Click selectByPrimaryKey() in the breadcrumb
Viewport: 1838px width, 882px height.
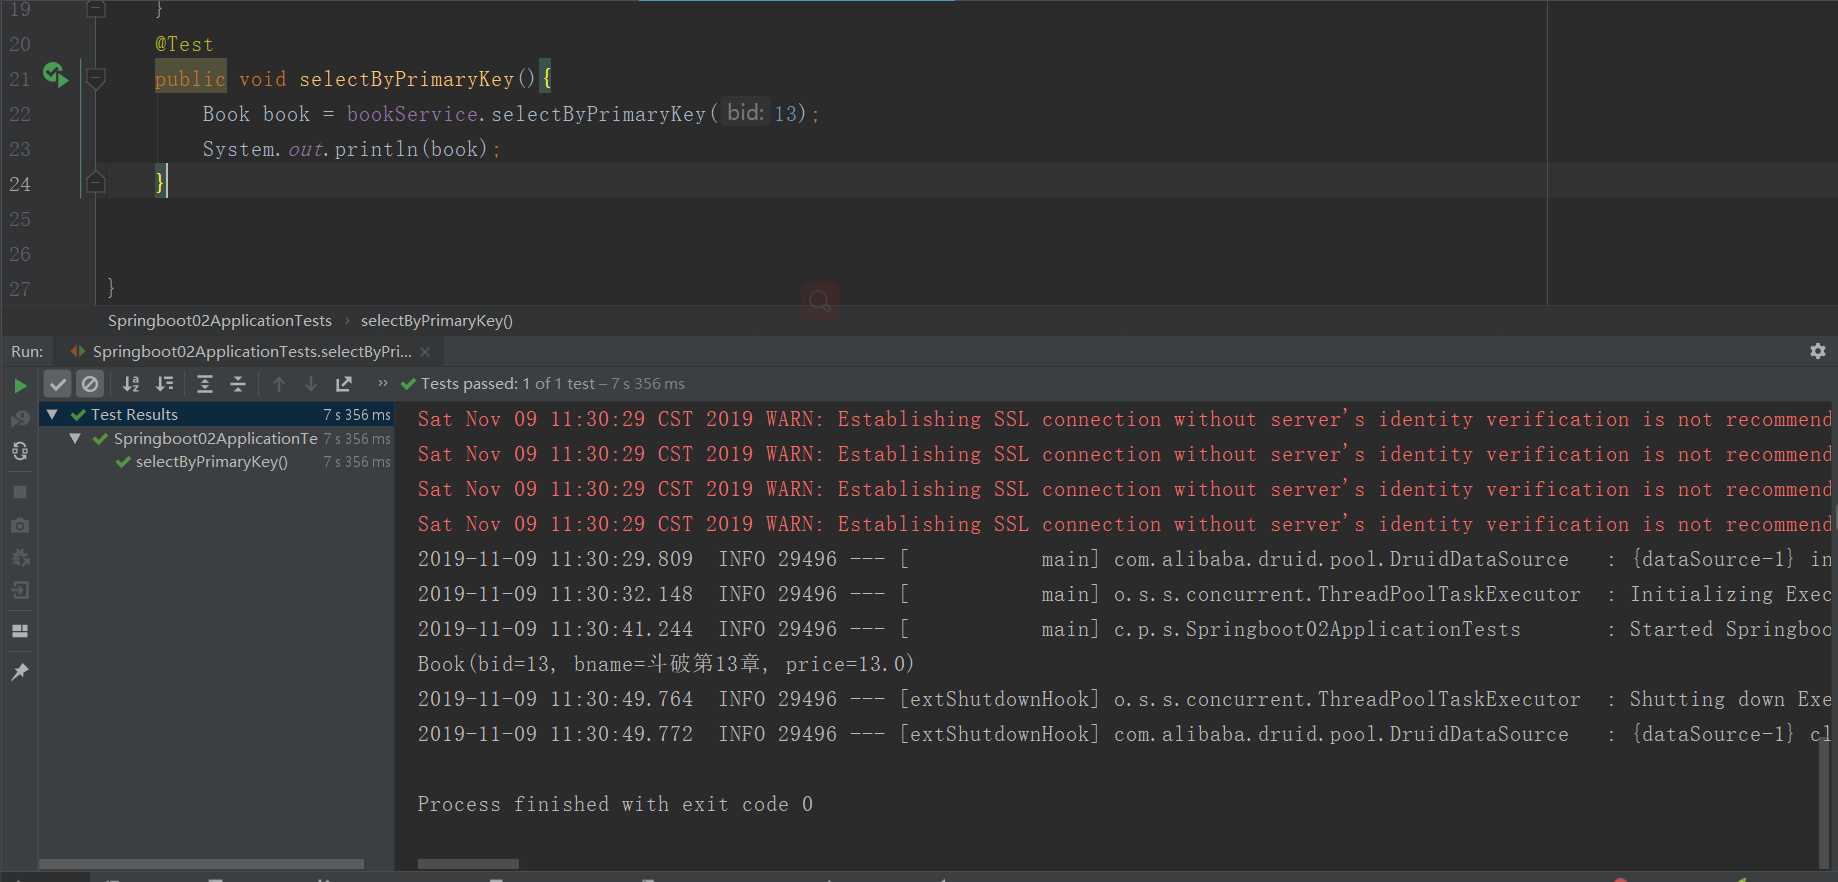click(x=437, y=321)
